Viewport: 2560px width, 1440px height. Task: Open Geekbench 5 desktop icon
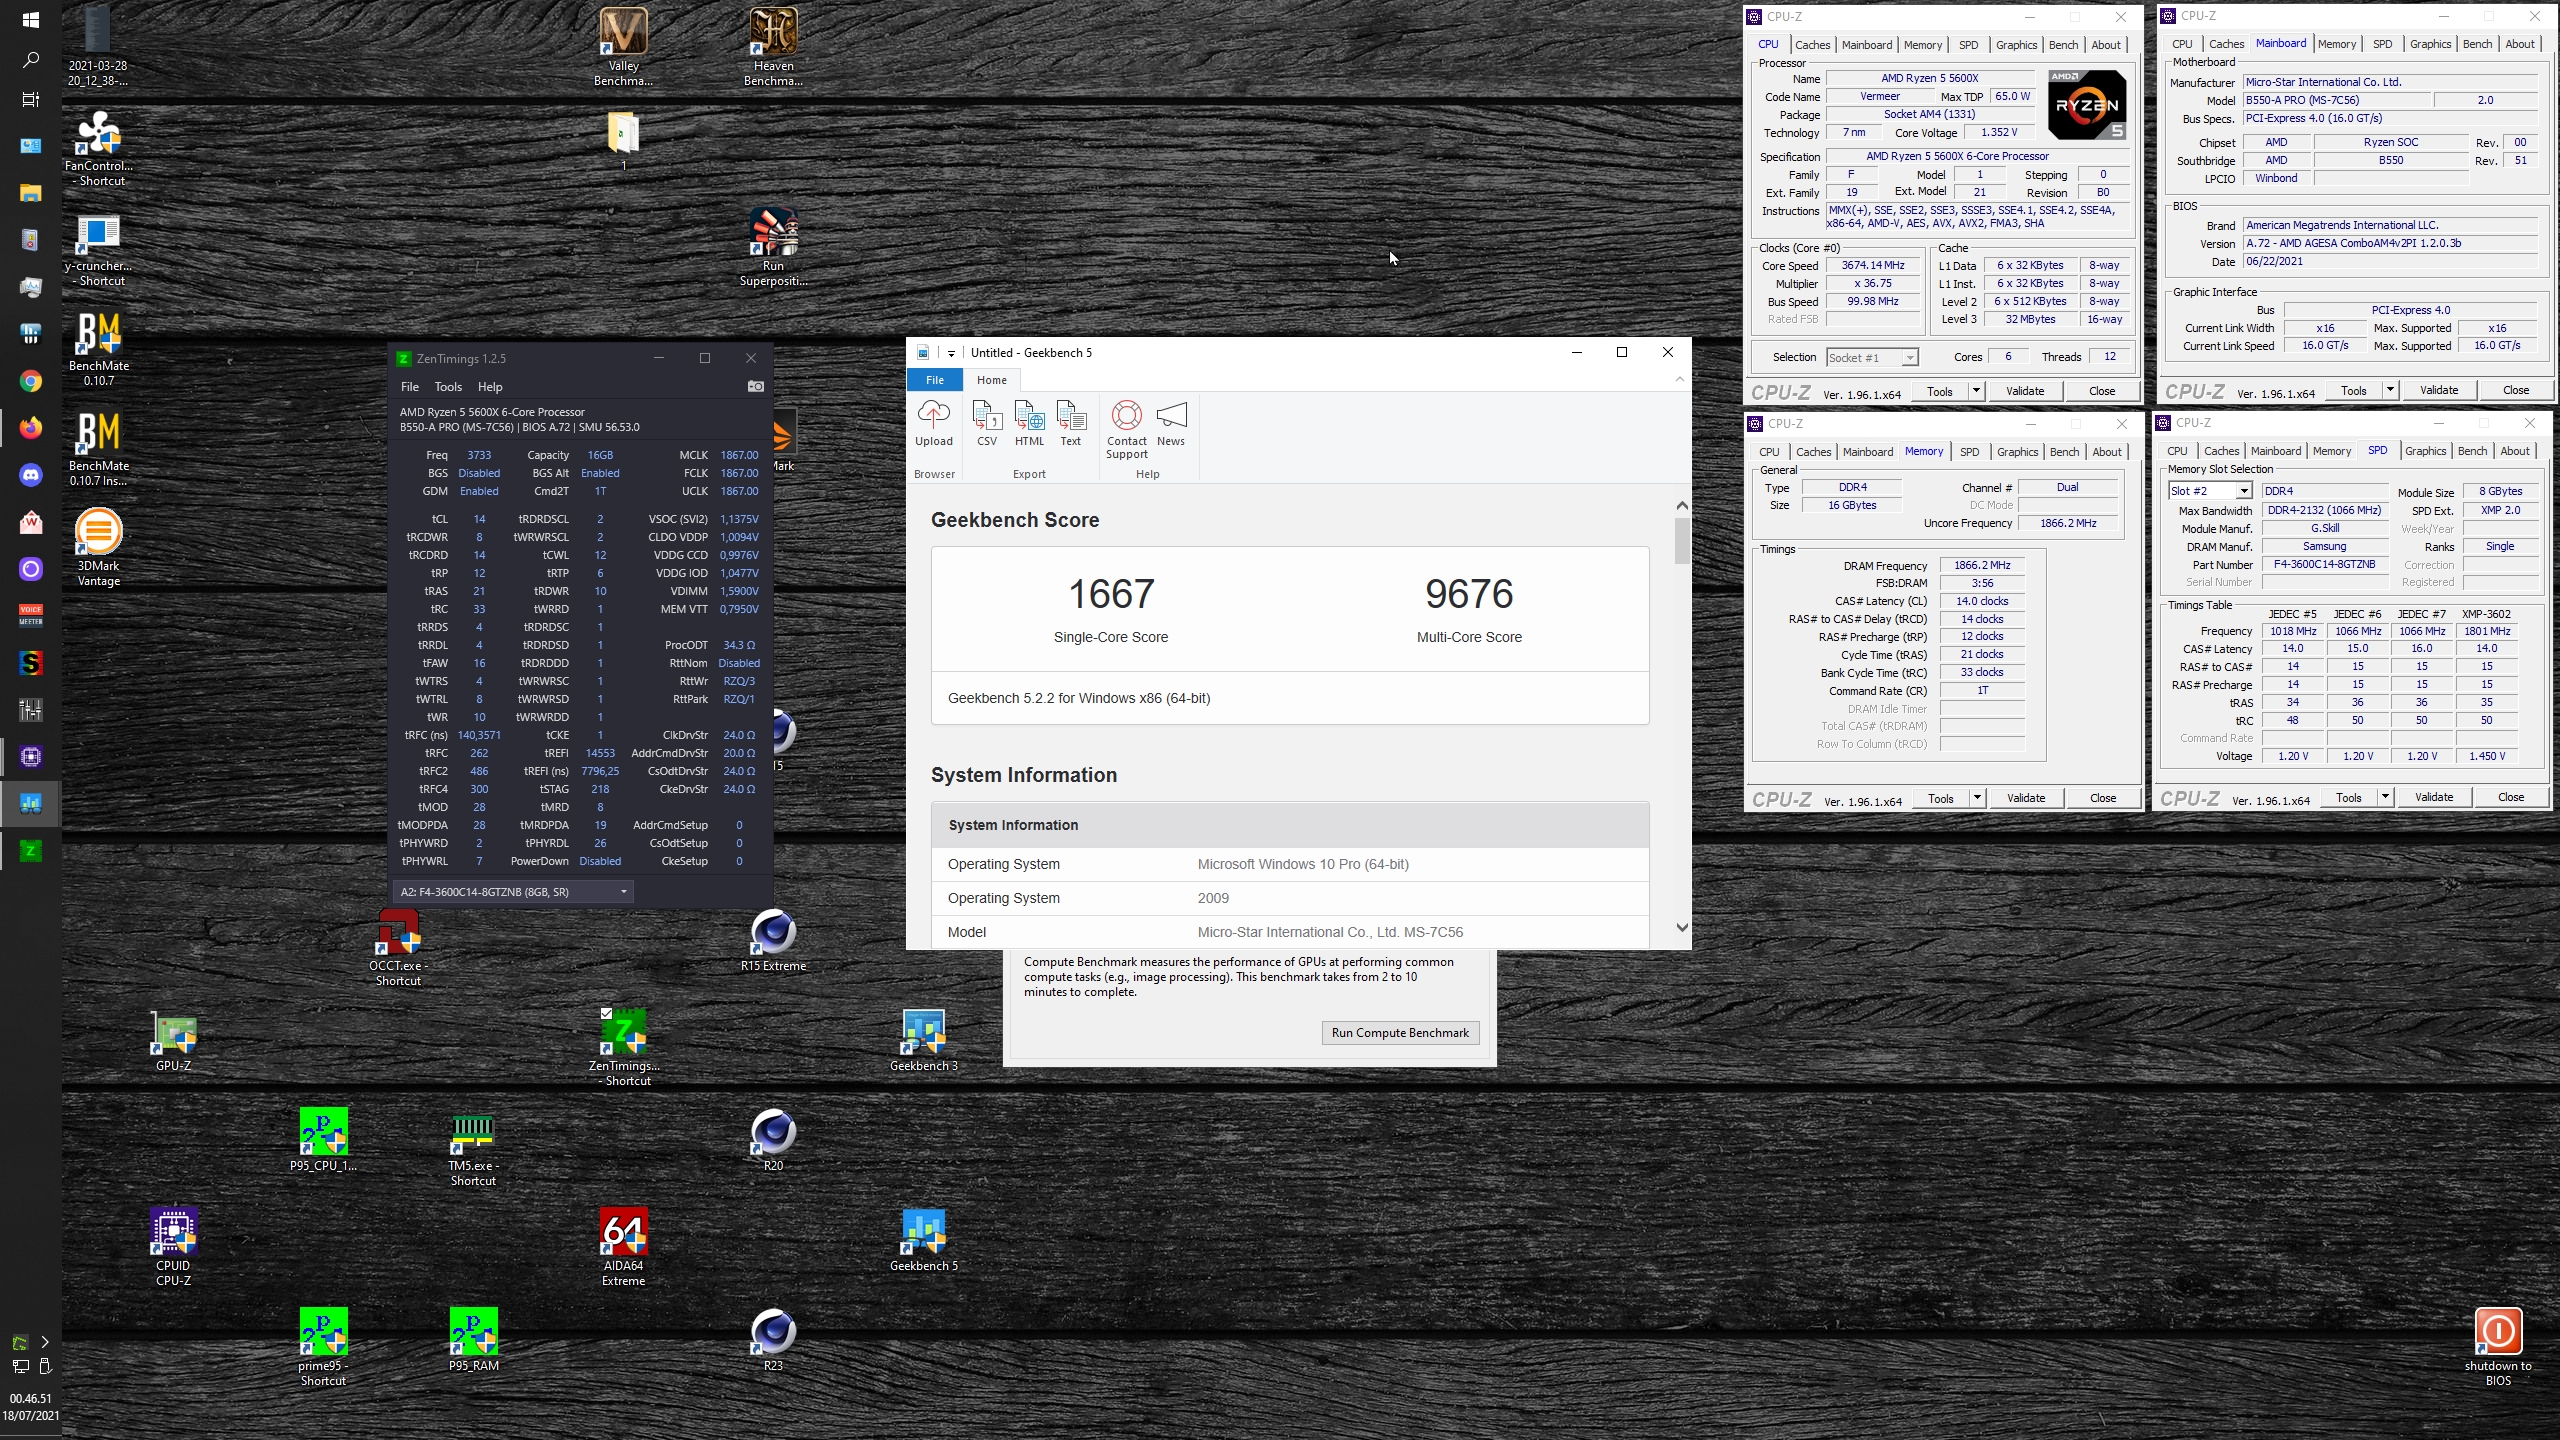[x=923, y=1240]
